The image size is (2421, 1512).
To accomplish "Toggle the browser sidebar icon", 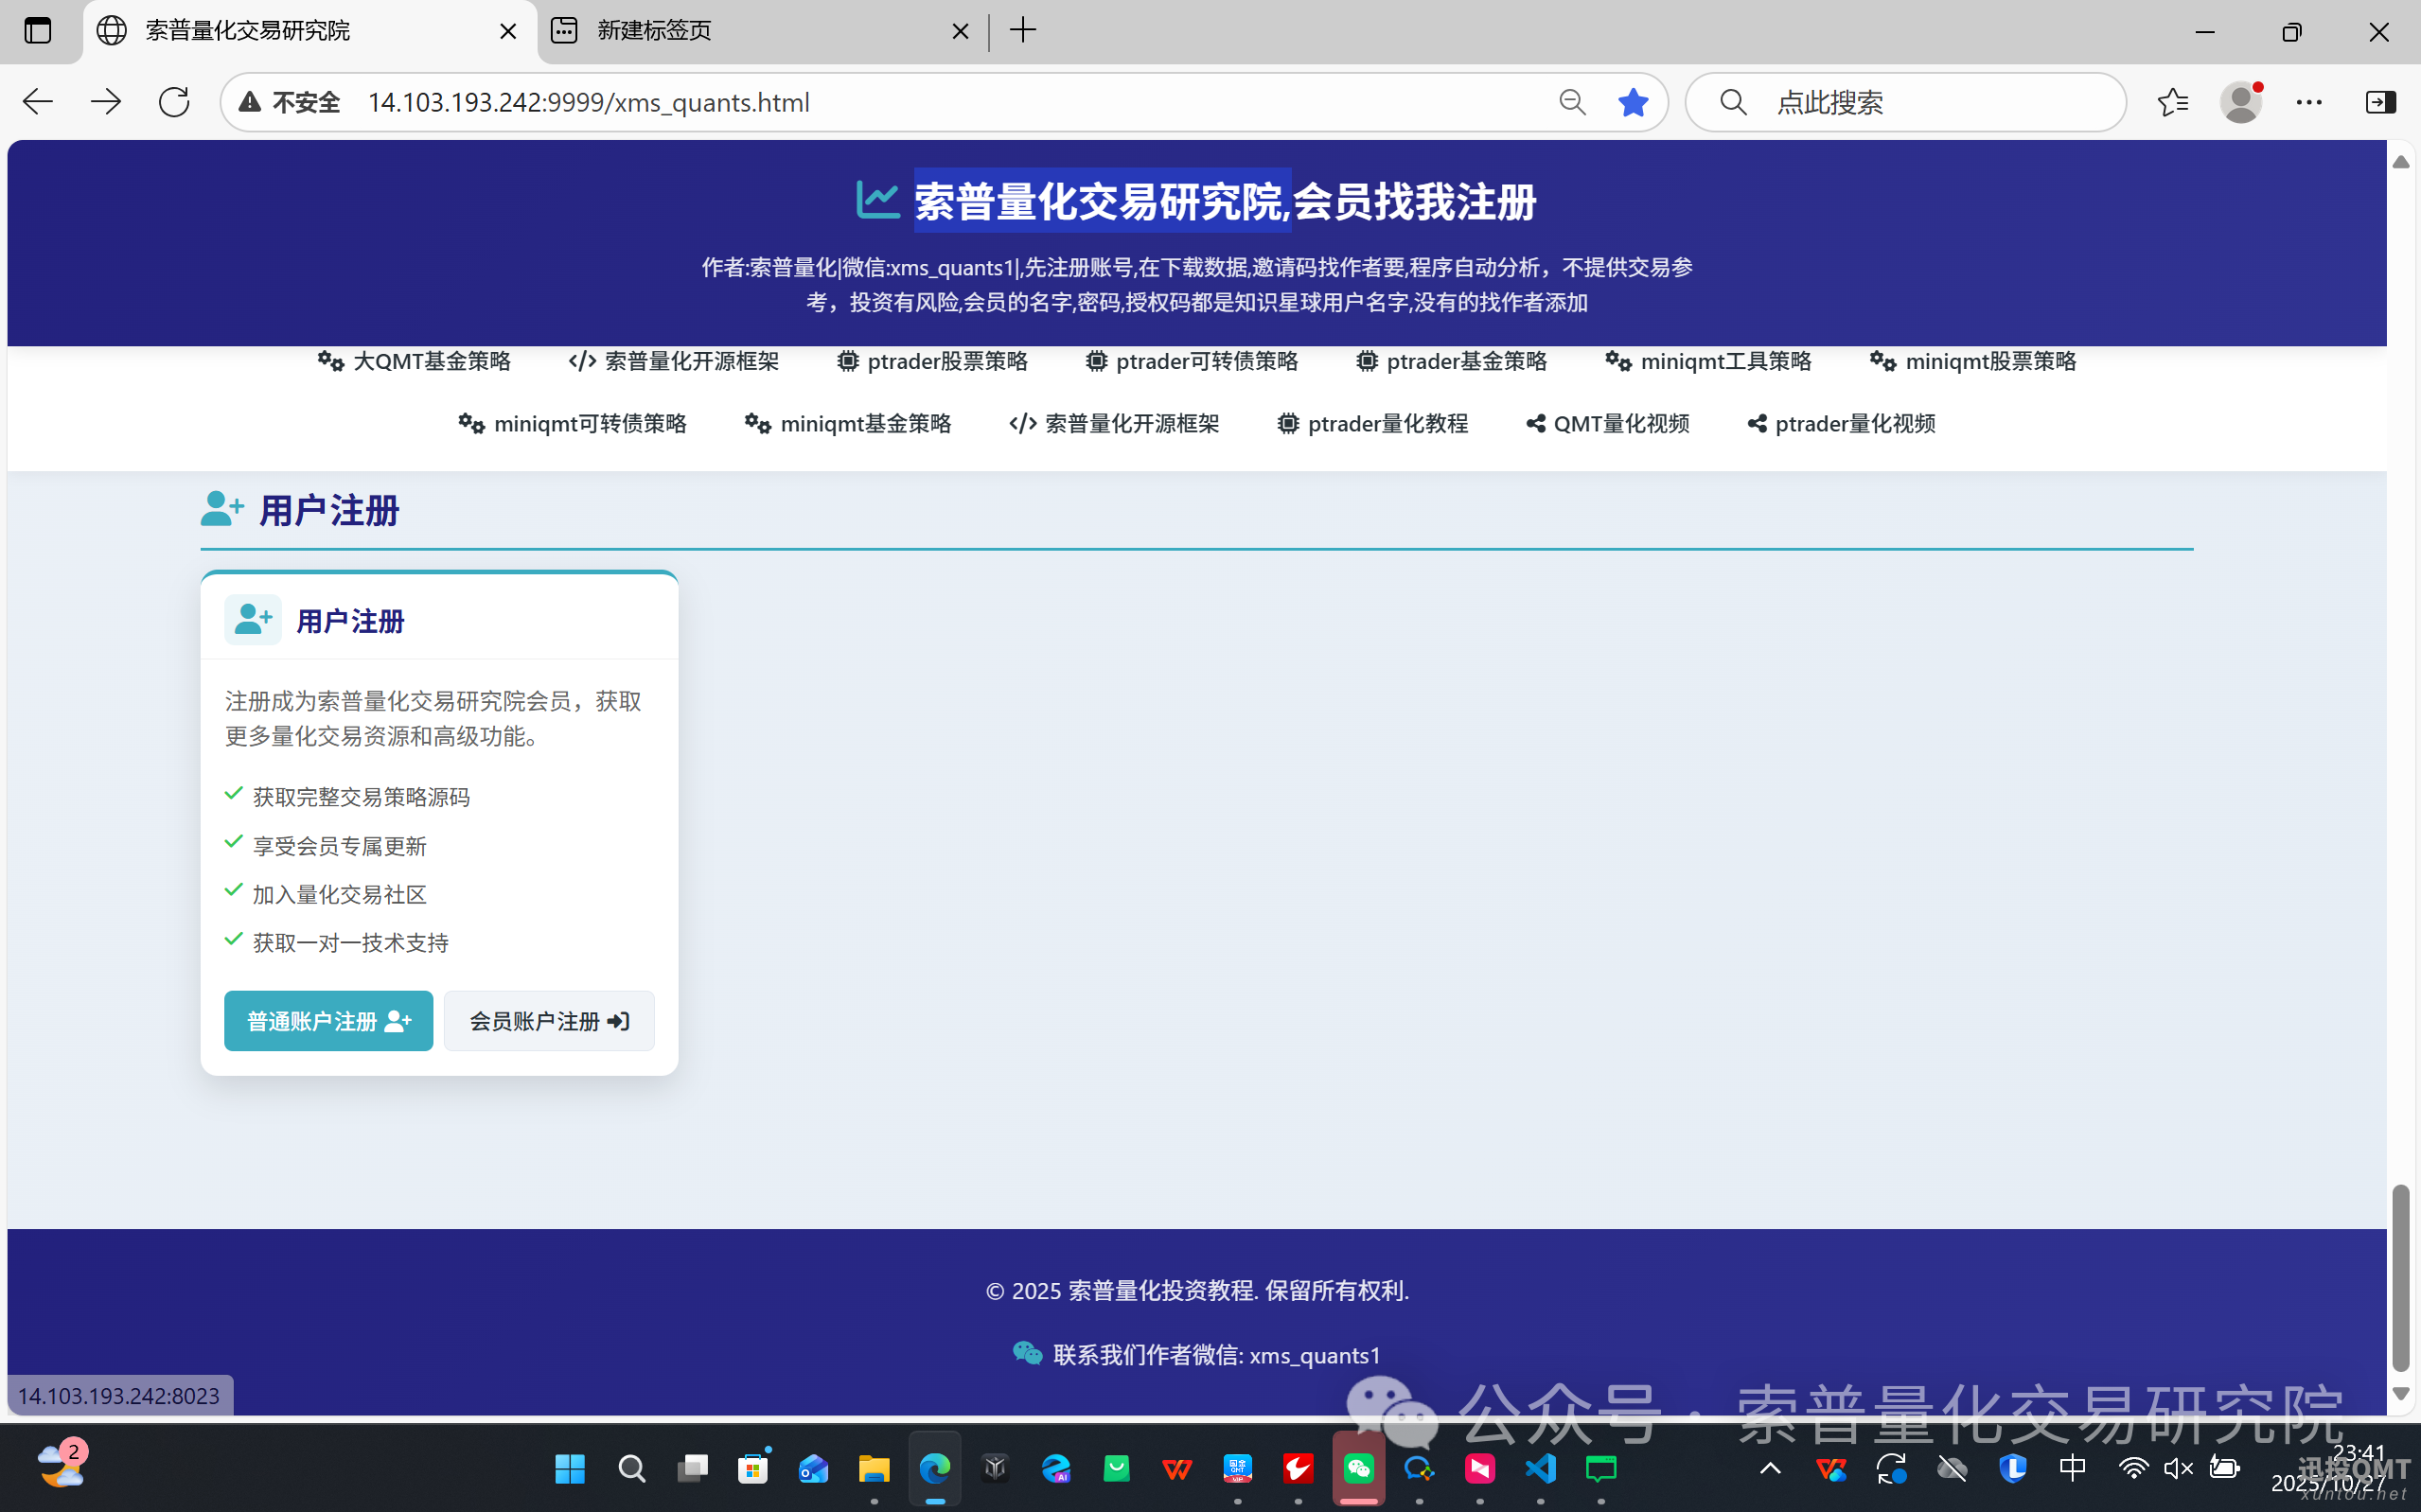I will pos(2380,102).
